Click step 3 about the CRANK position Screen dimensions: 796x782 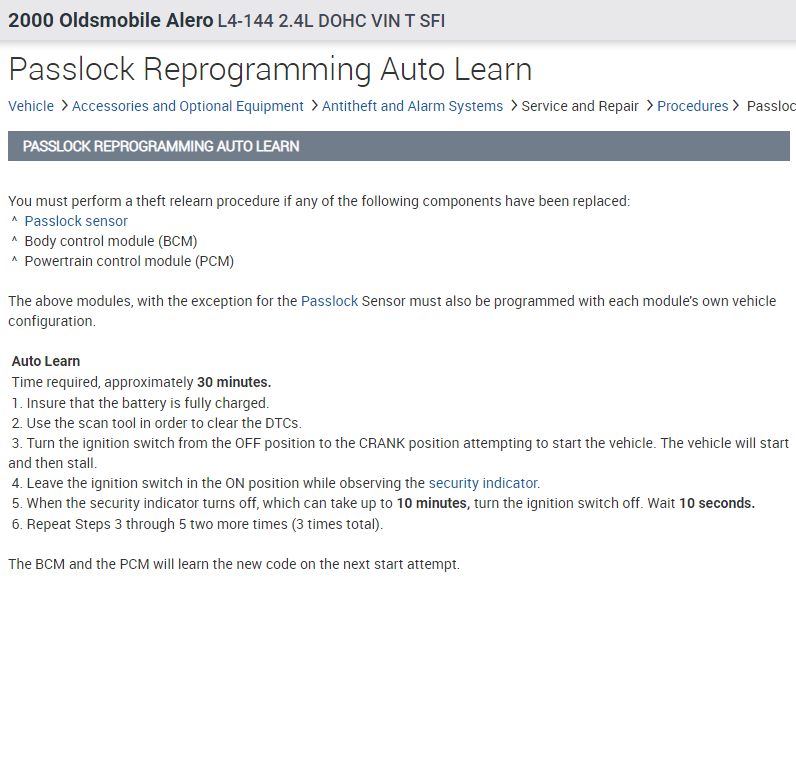[399, 453]
